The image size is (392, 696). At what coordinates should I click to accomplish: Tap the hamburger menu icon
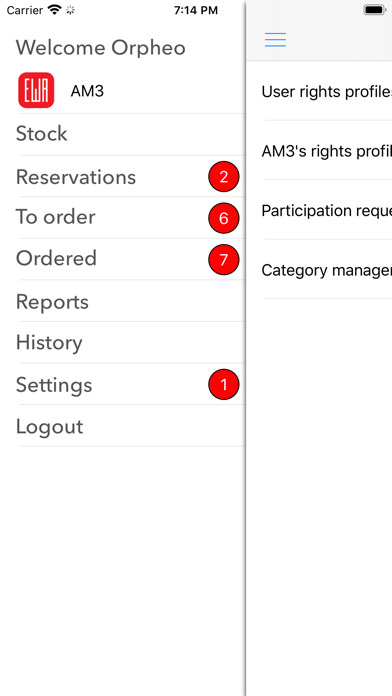coord(275,40)
